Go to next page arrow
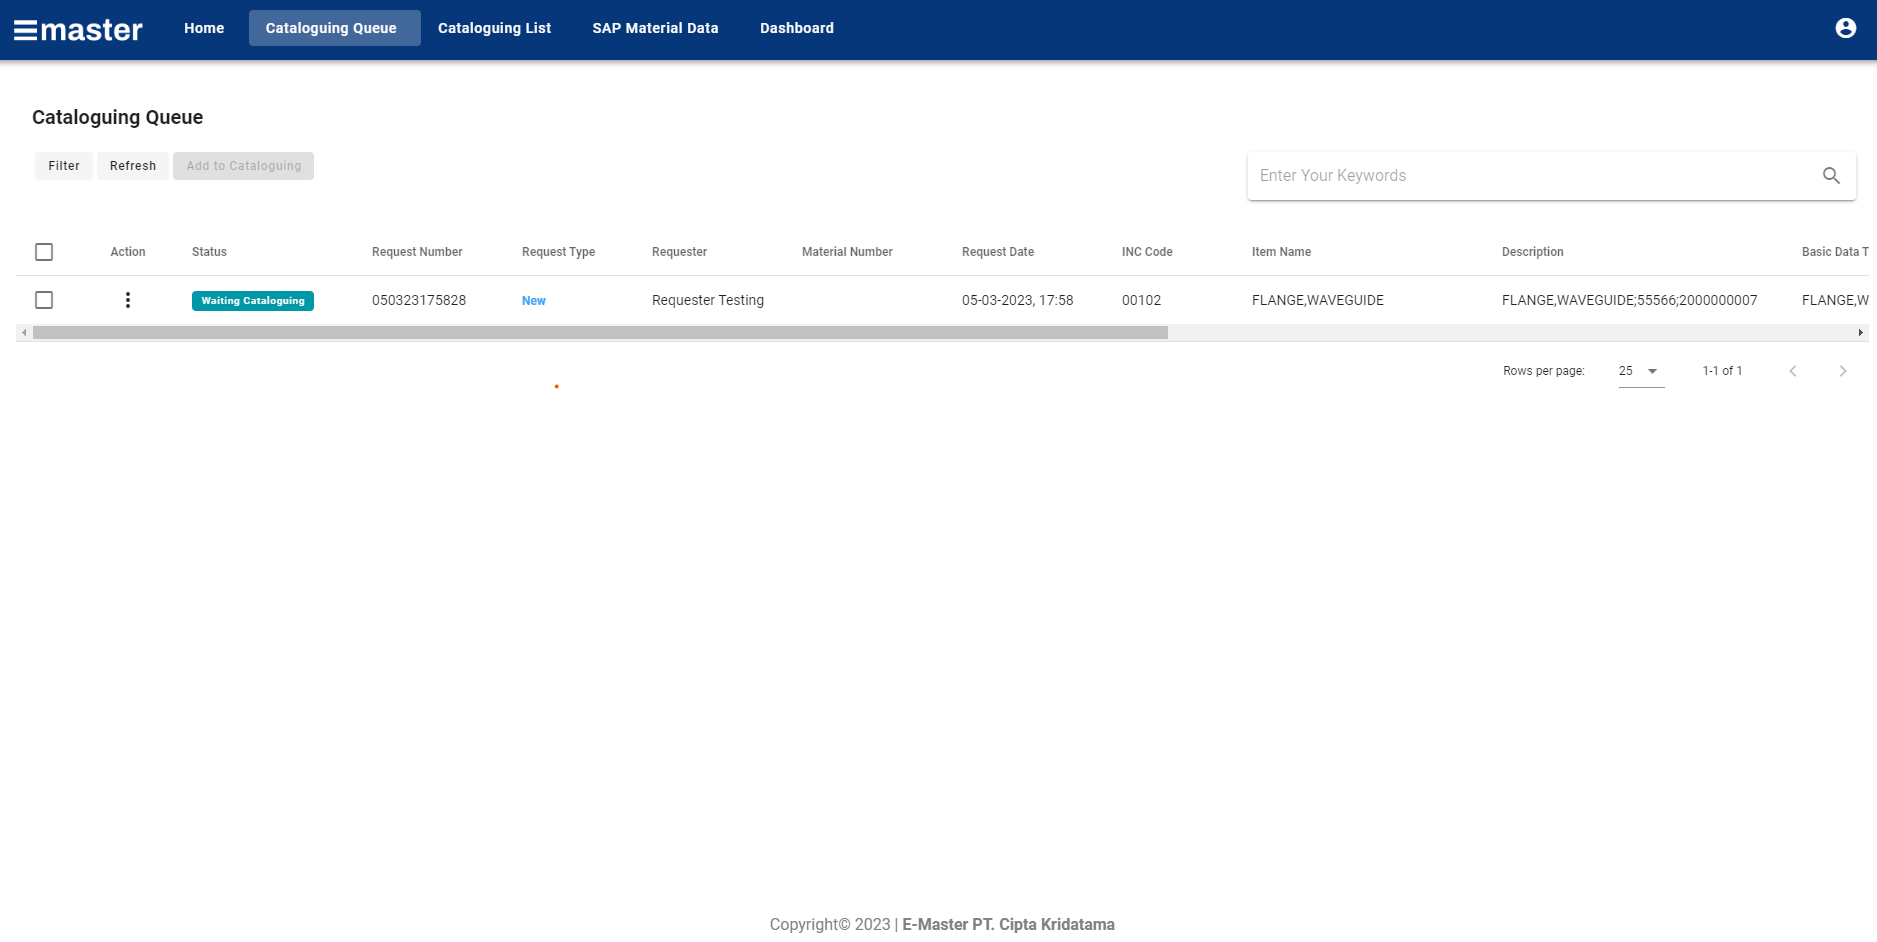 pyautogui.click(x=1842, y=371)
